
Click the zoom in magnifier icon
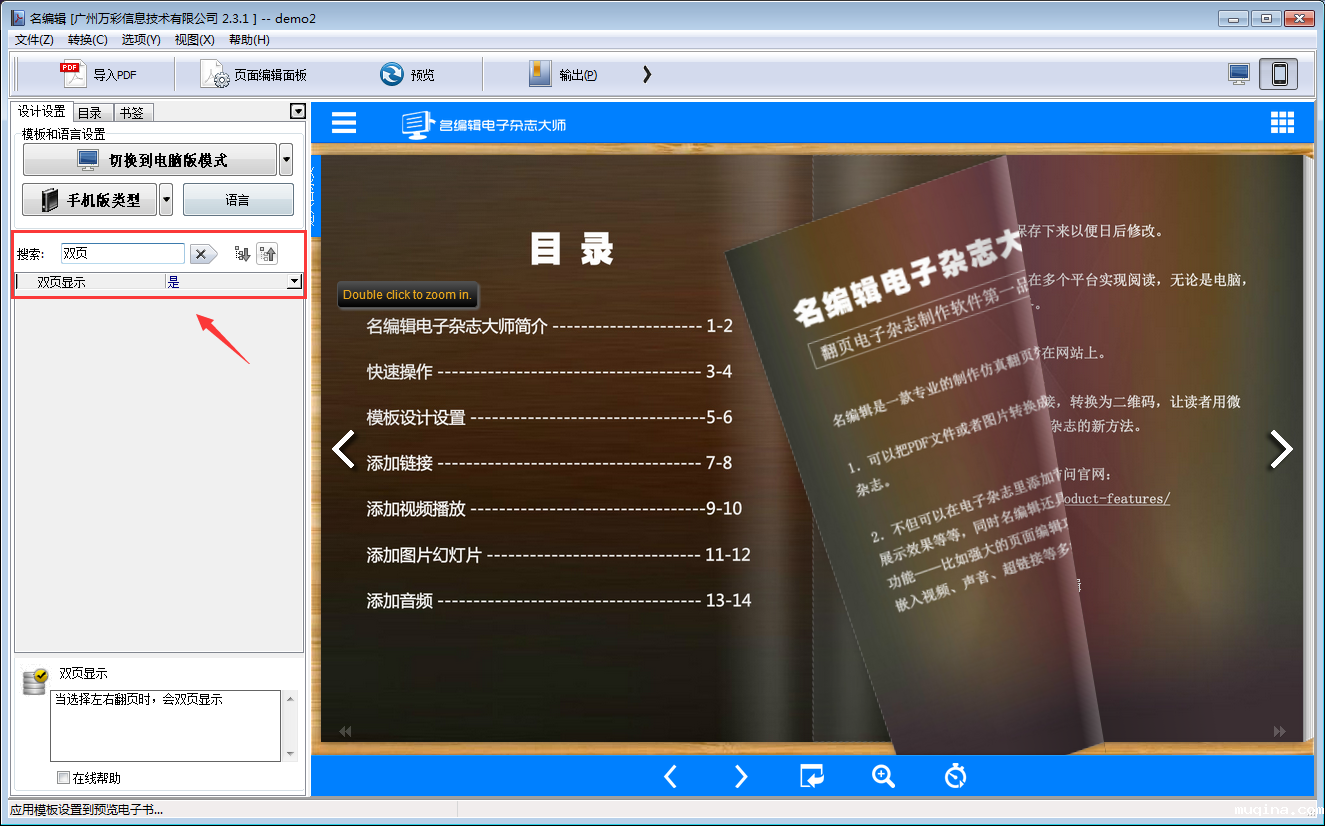pyautogui.click(x=883, y=776)
